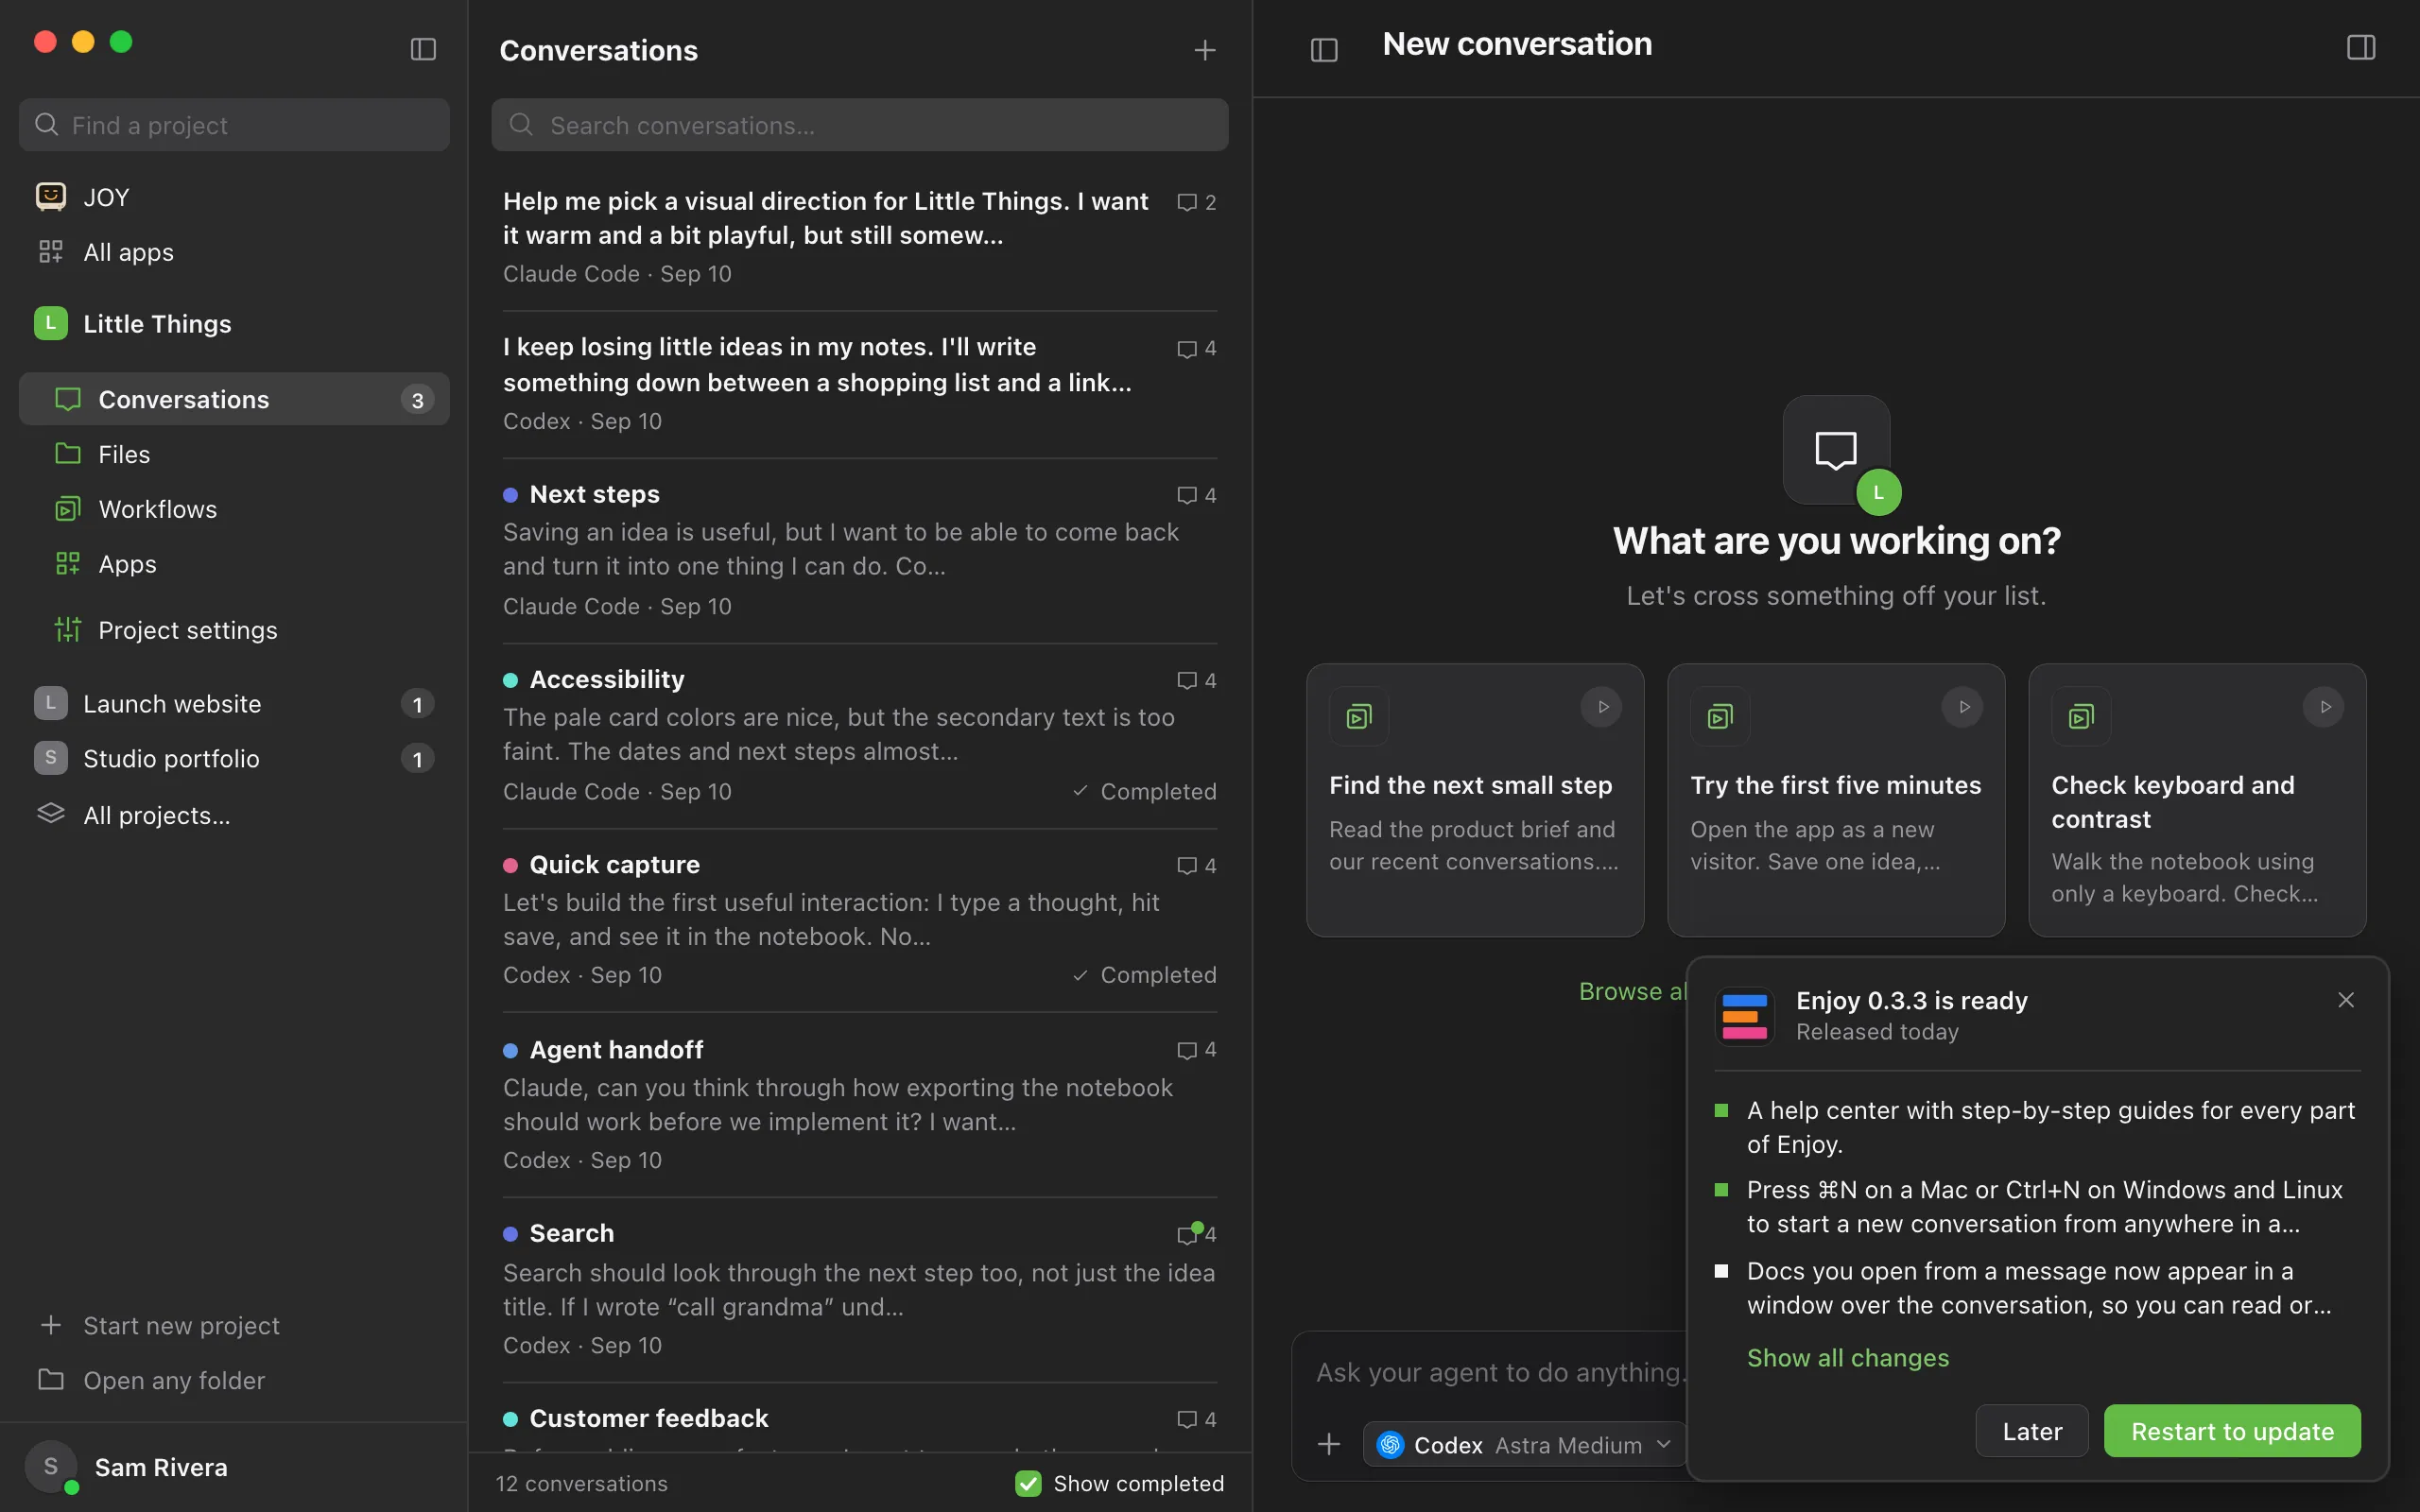Click the plus attach icon in composer
The height and width of the screenshot is (1512, 2420).
(x=1329, y=1445)
